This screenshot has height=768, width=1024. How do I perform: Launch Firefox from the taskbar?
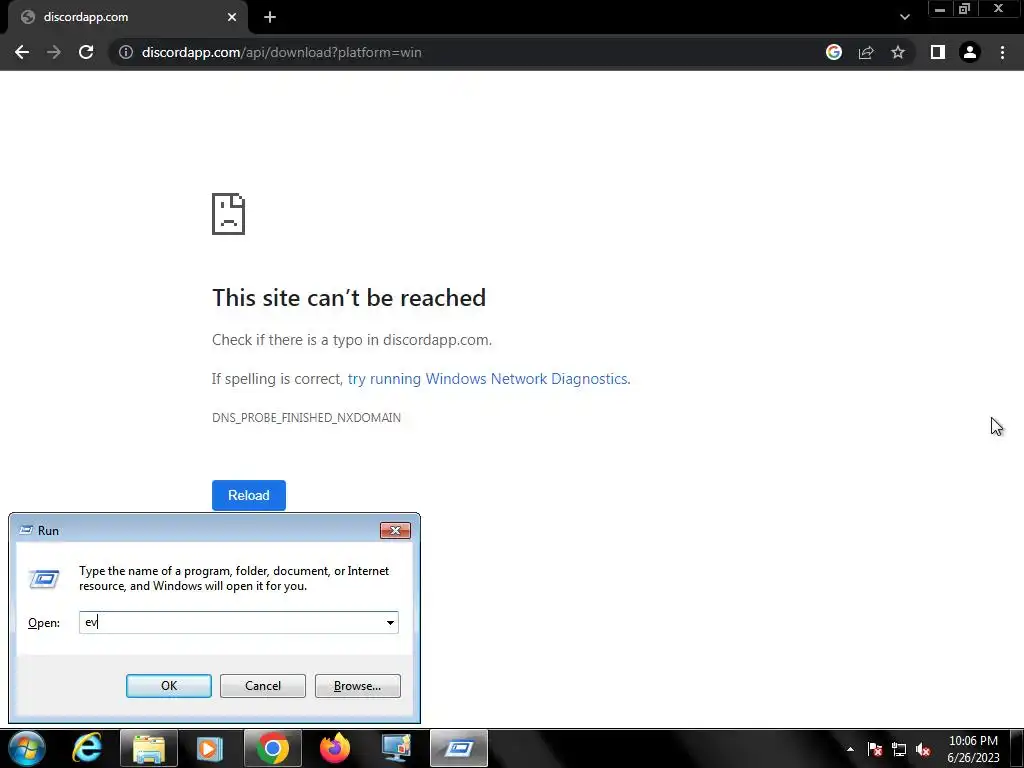point(335,748)
